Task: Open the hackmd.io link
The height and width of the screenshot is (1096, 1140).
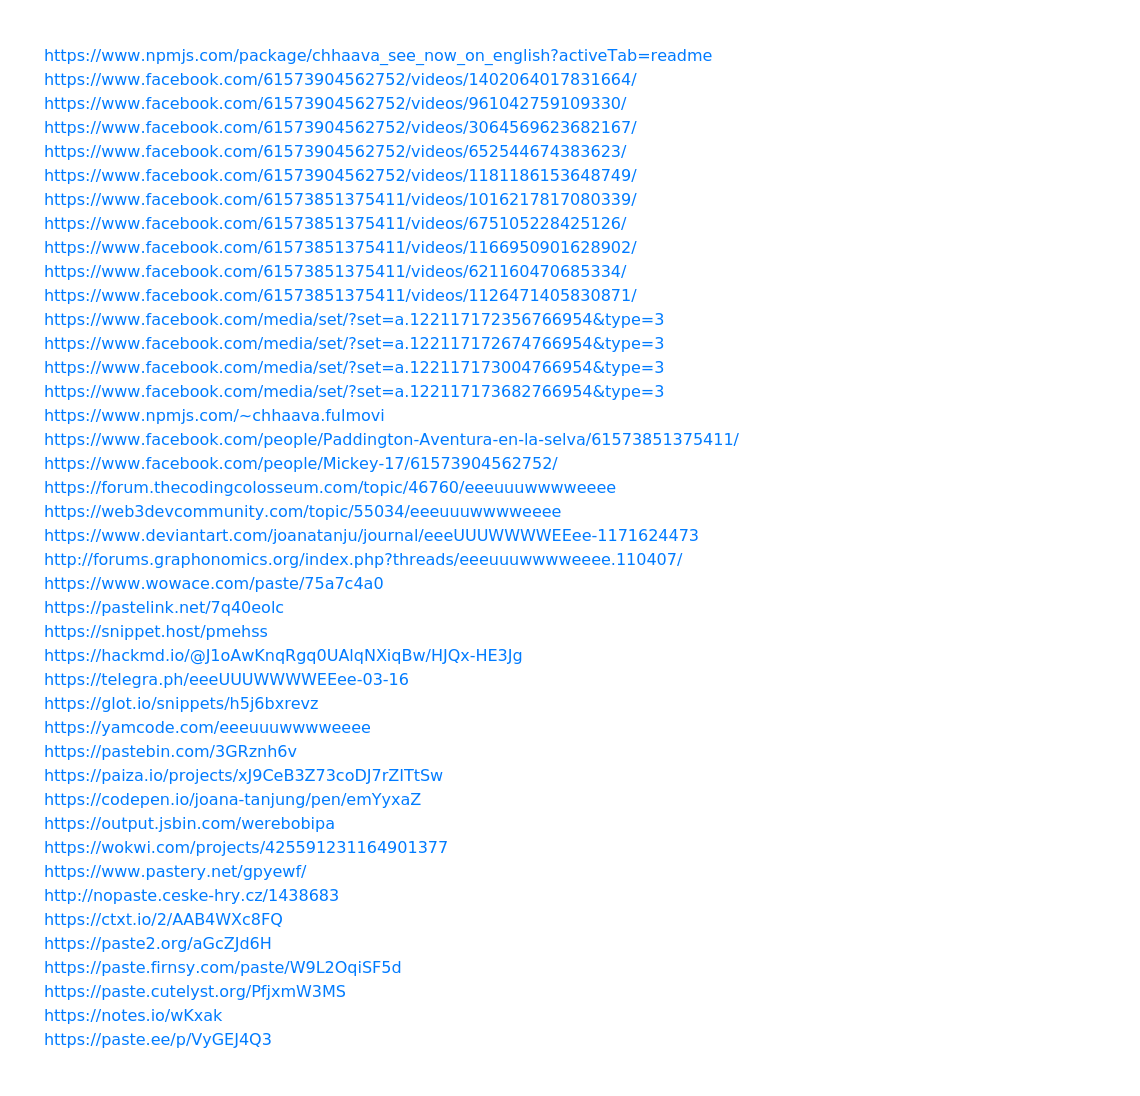Action: click(284, 656)
